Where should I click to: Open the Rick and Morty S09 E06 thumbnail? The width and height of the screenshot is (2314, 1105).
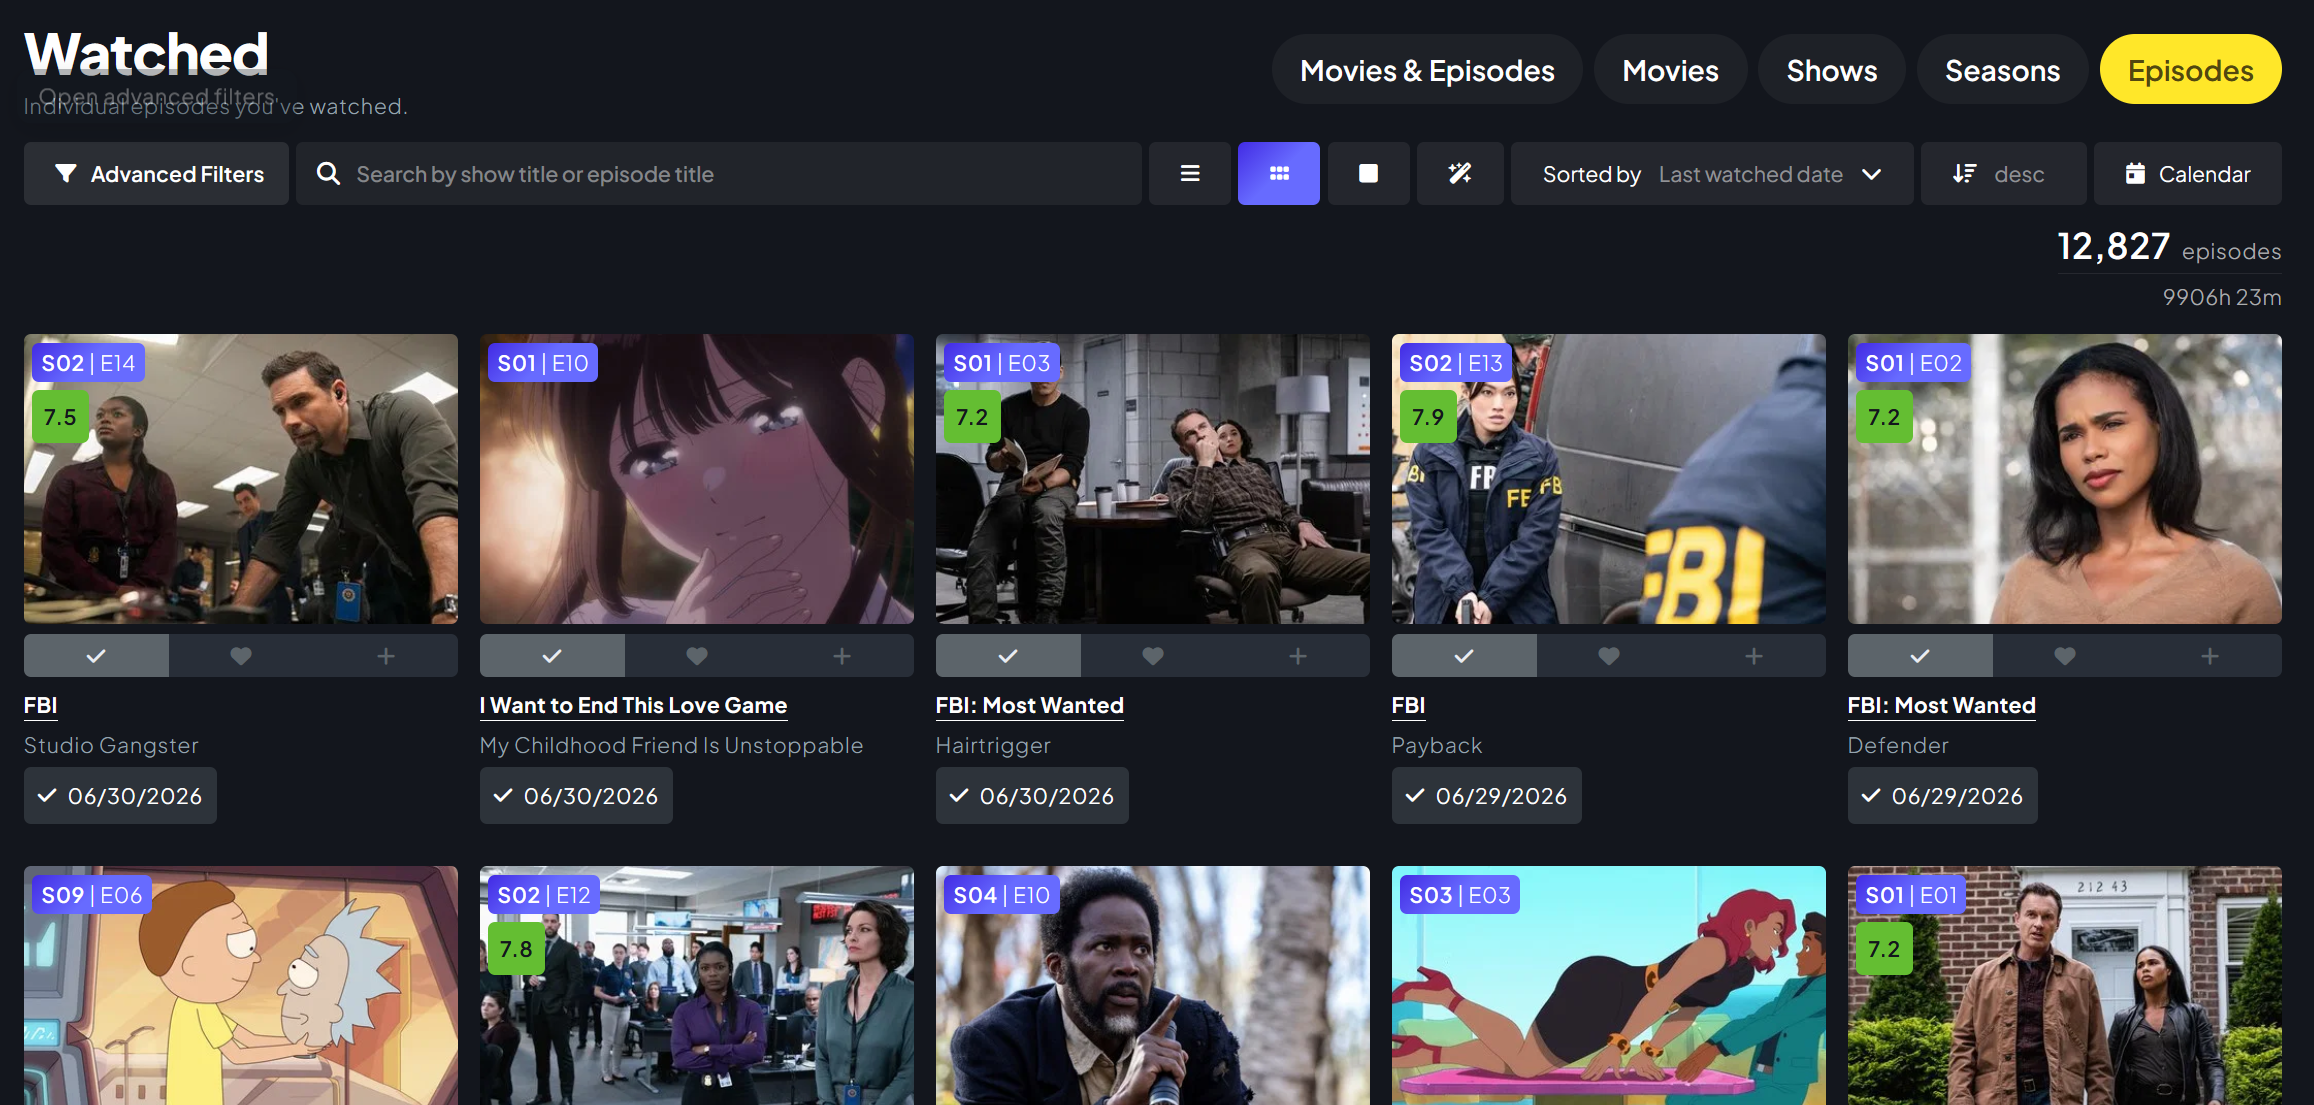click(241, 986)
